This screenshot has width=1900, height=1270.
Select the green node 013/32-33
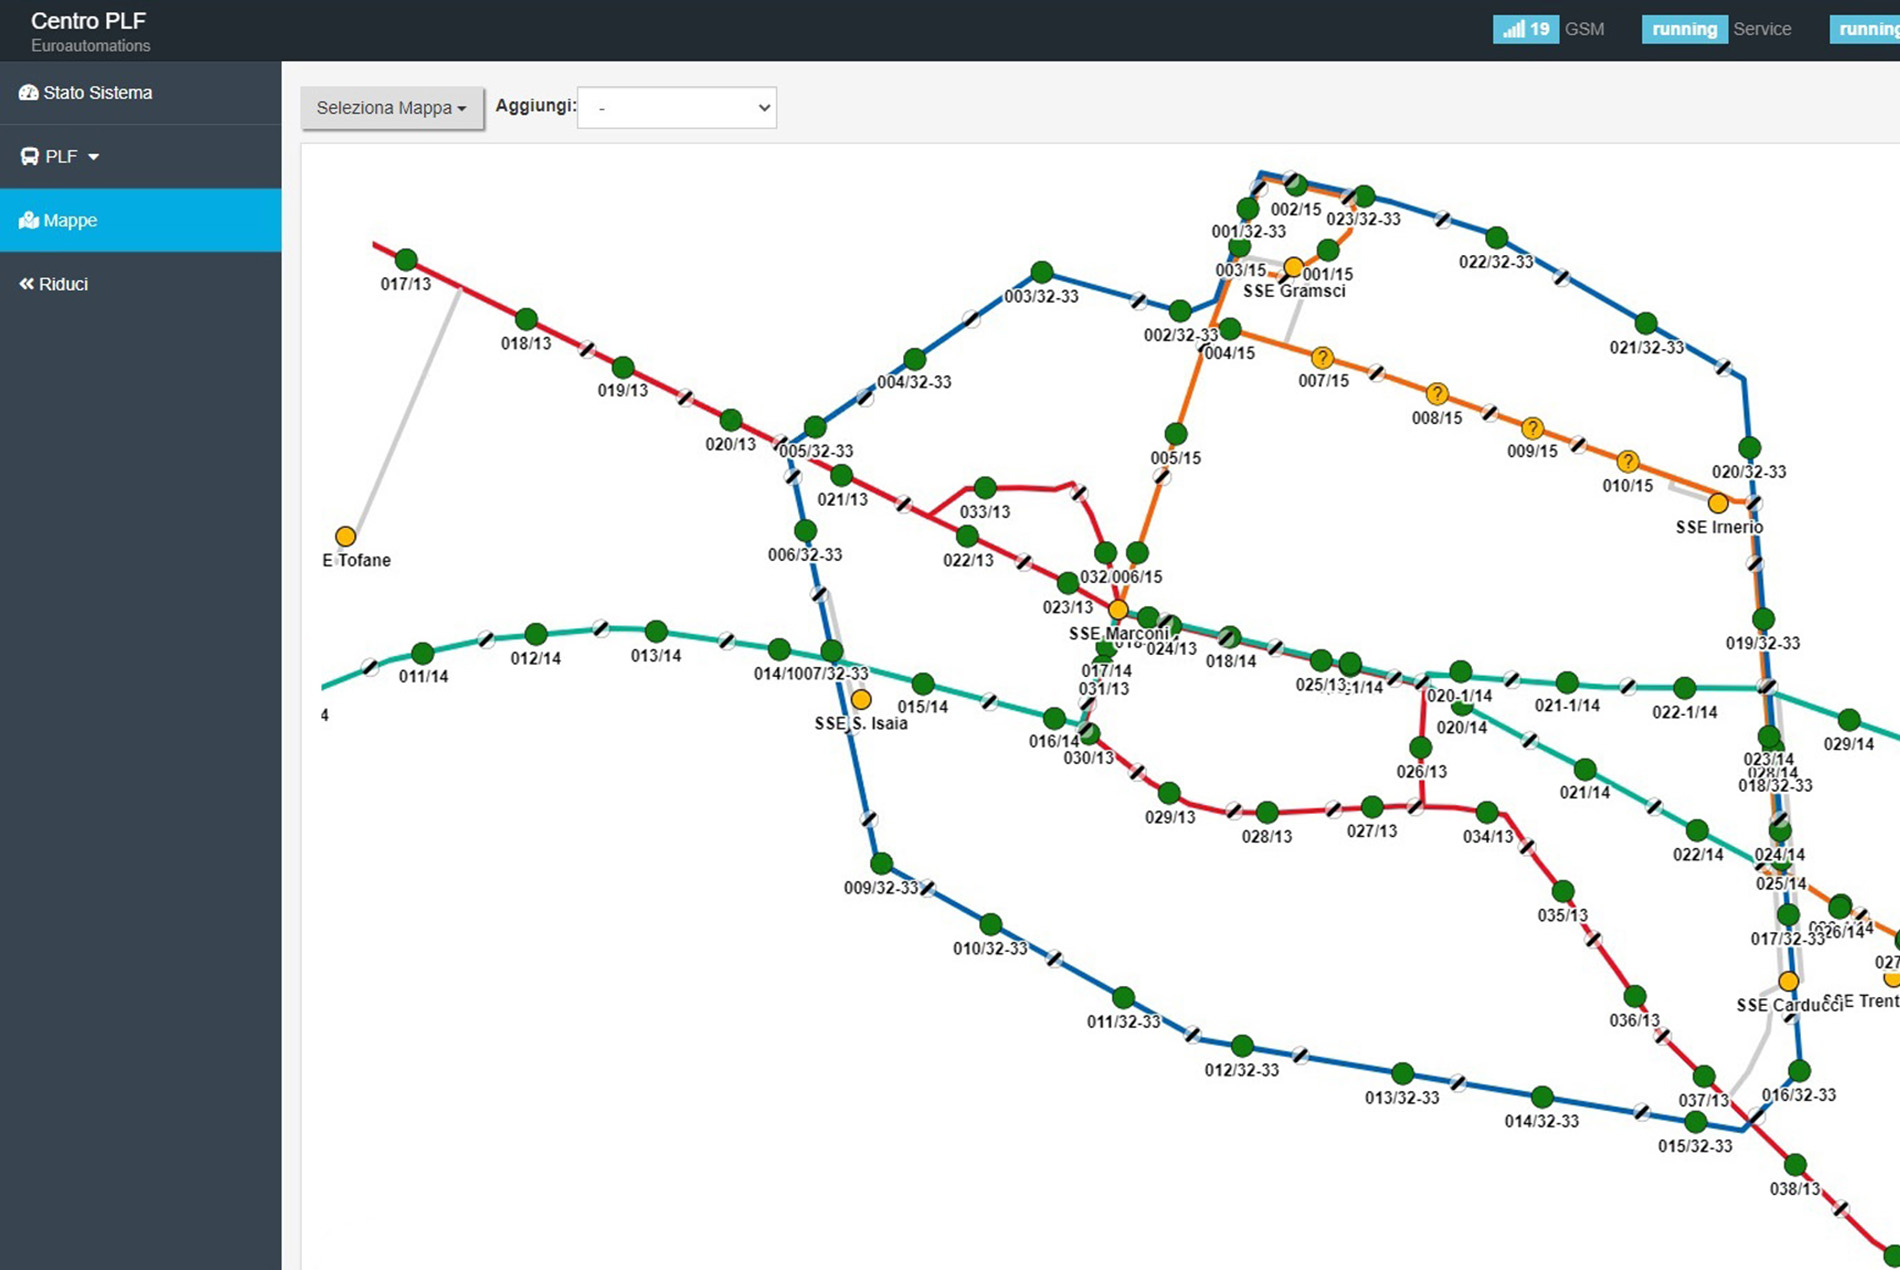(1403, 1074)
